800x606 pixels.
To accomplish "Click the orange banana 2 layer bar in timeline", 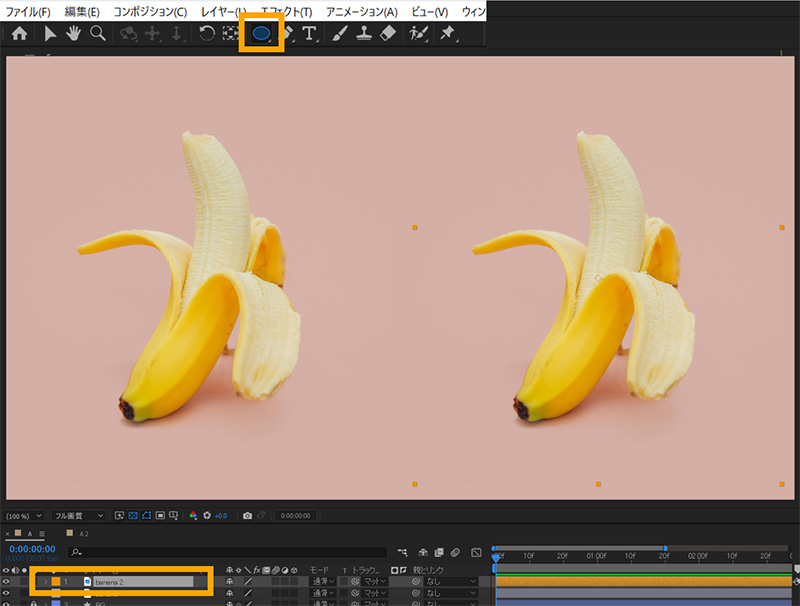I will tap(644, 582).
